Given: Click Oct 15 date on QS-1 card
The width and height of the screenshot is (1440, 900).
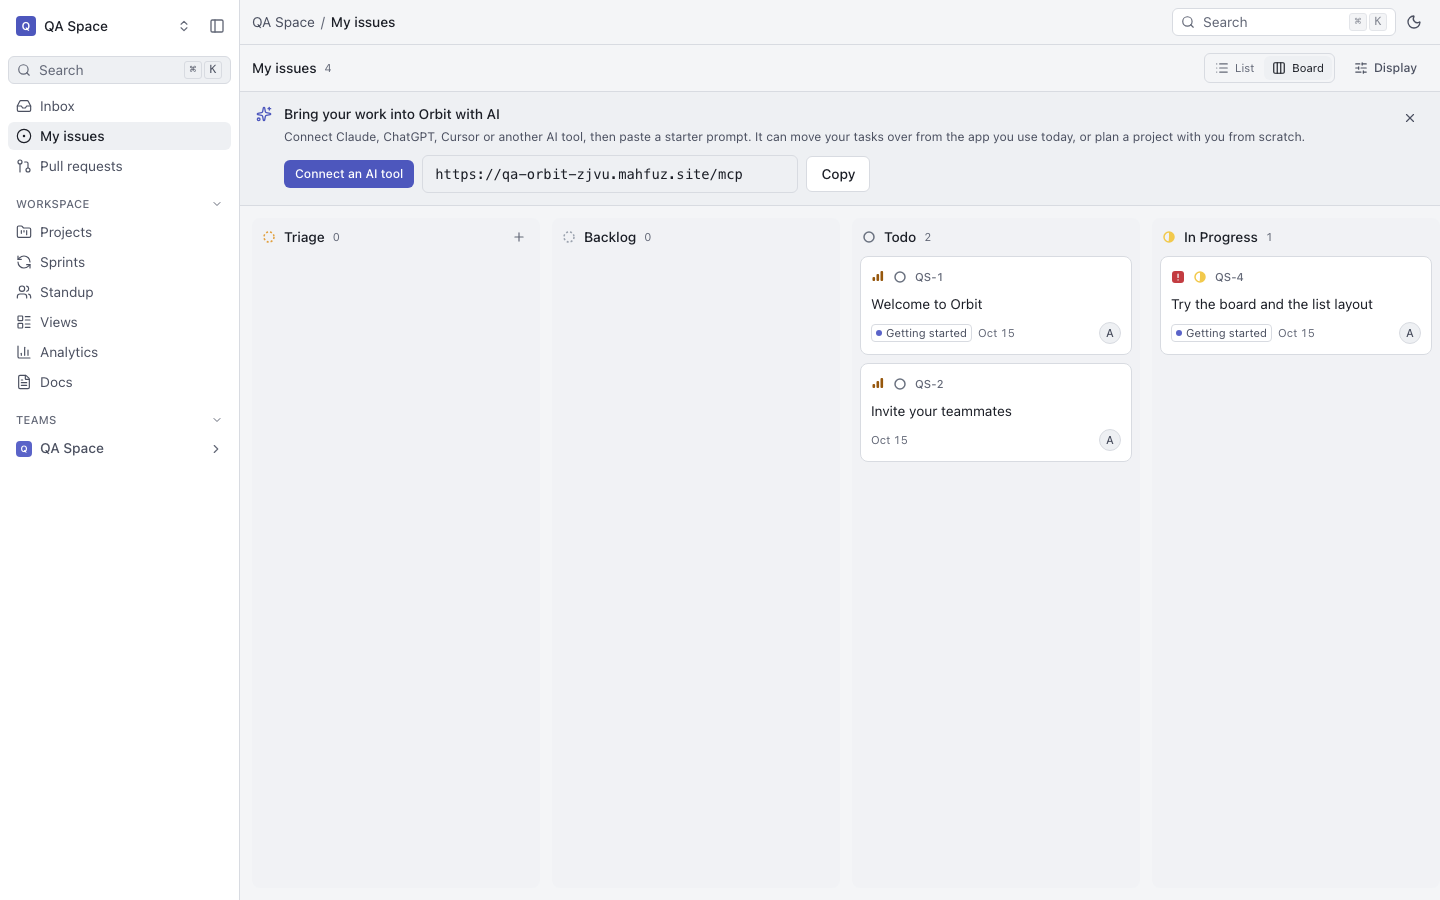Looking at the screenshot, I should (996, 333).
